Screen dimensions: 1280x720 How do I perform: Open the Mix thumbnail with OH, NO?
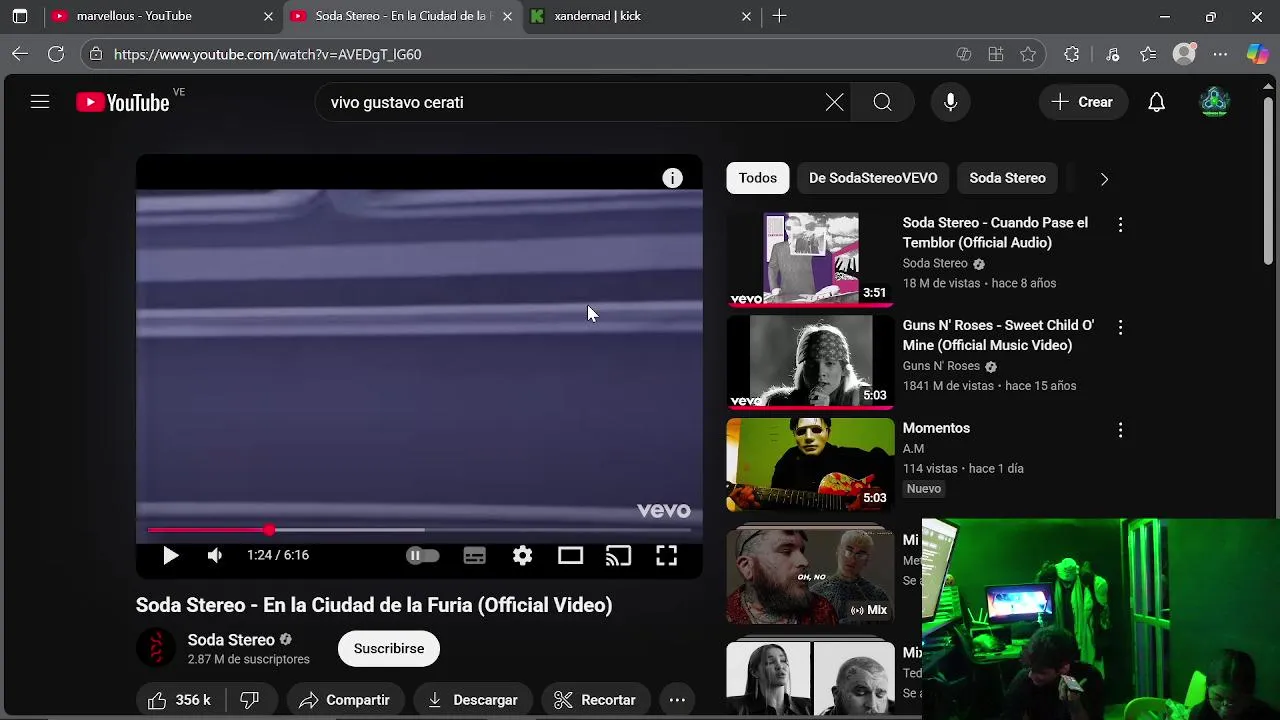tap(810, 575)
